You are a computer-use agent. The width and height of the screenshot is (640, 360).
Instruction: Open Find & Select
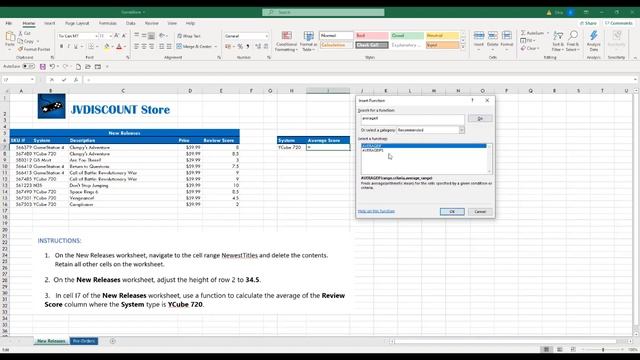tap(573, 41)
